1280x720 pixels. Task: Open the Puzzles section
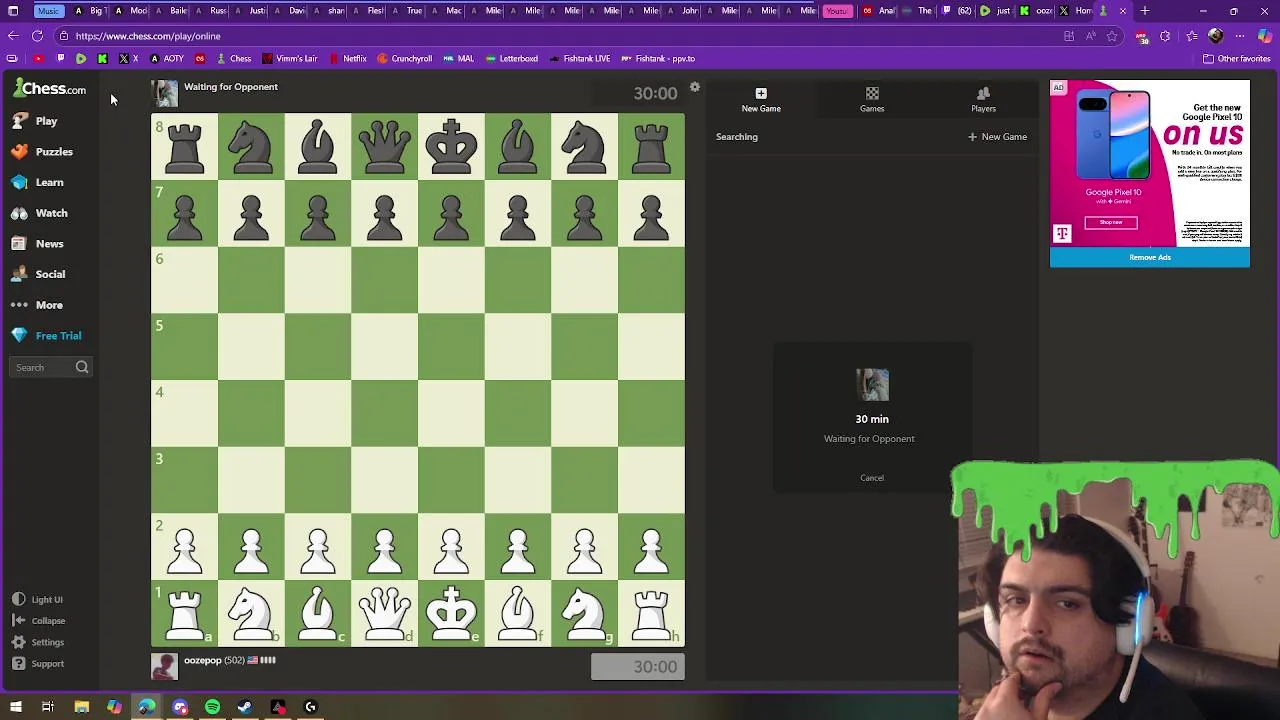(x=42, y=152)
